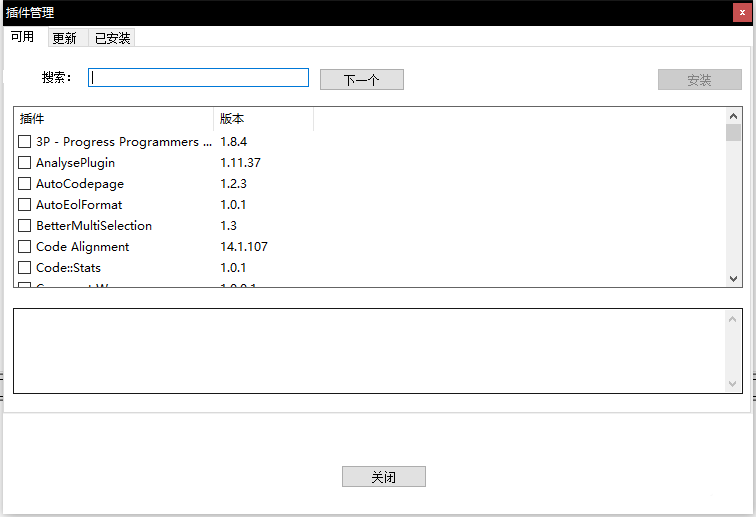Screen dimensions: 756x517
Task: Click the description box scroll-up arrow
Action: [x=732, y=319]
